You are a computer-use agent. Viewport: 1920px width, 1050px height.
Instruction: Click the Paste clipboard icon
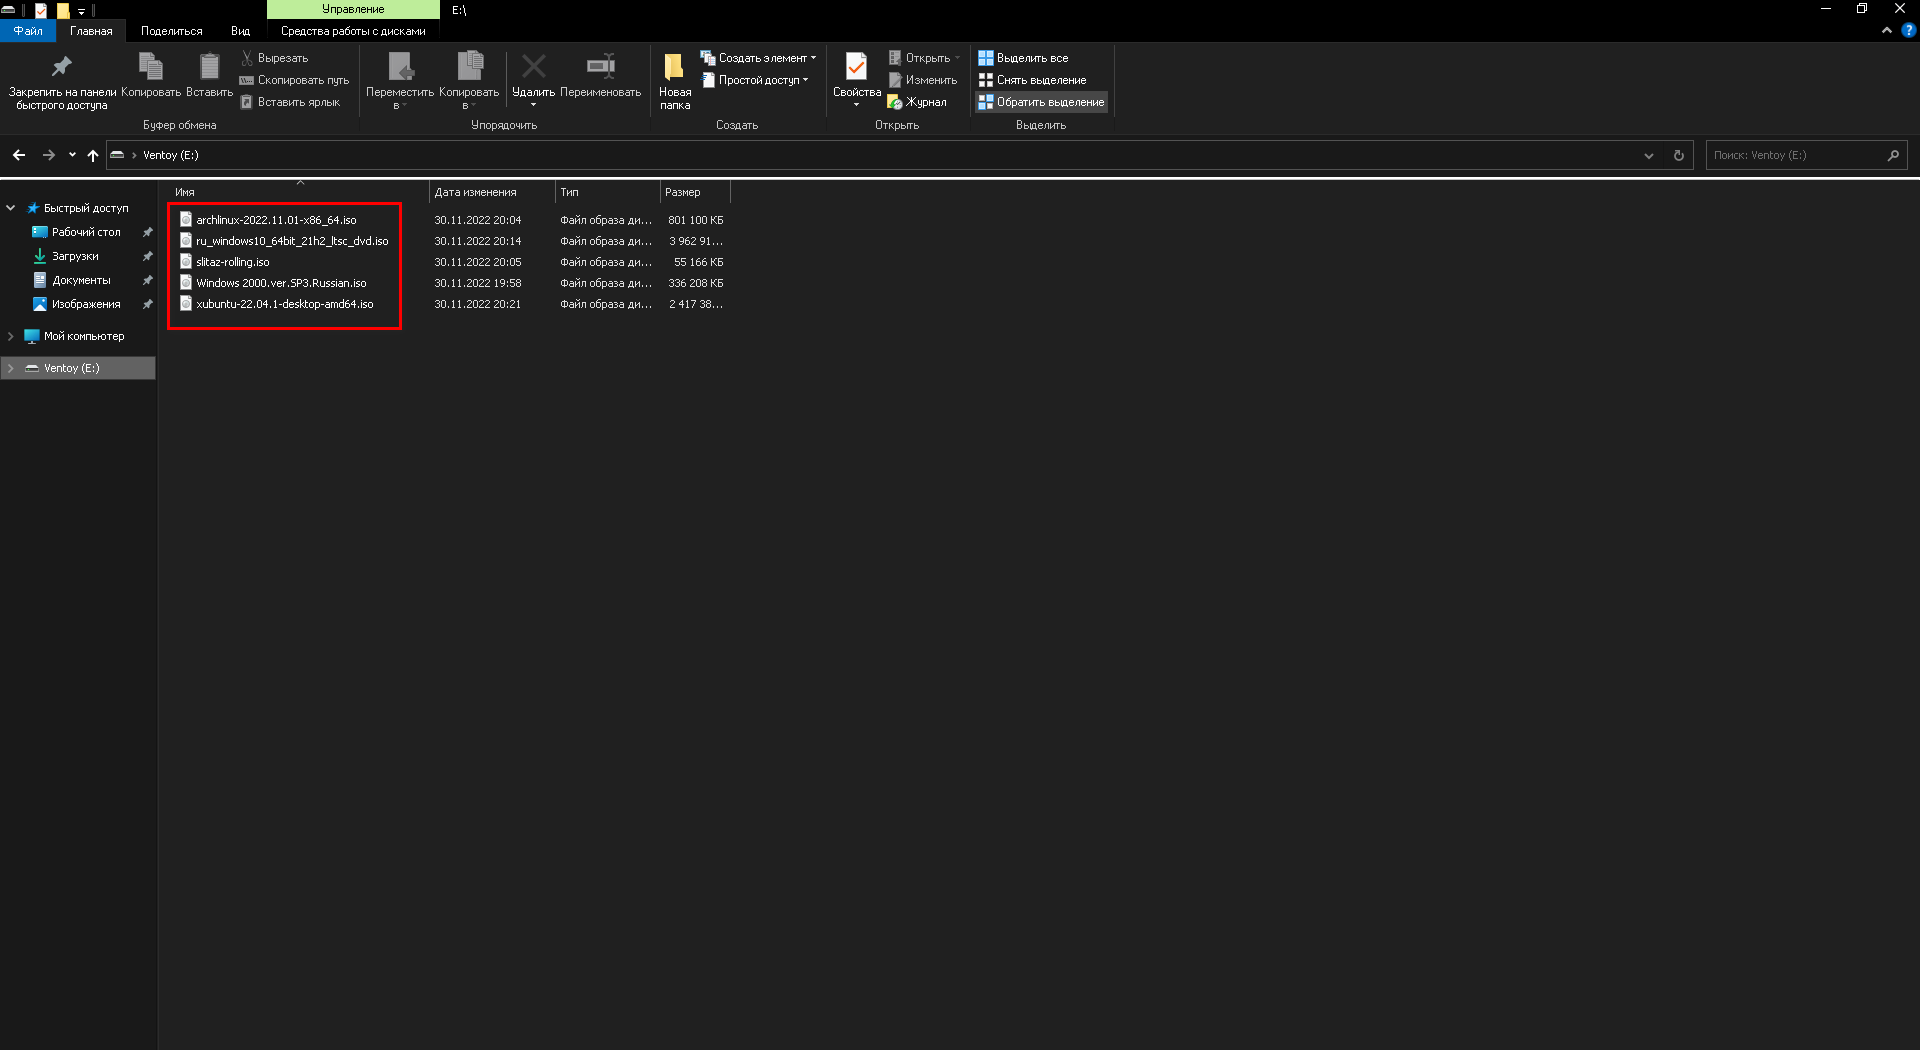pos(209,67)
